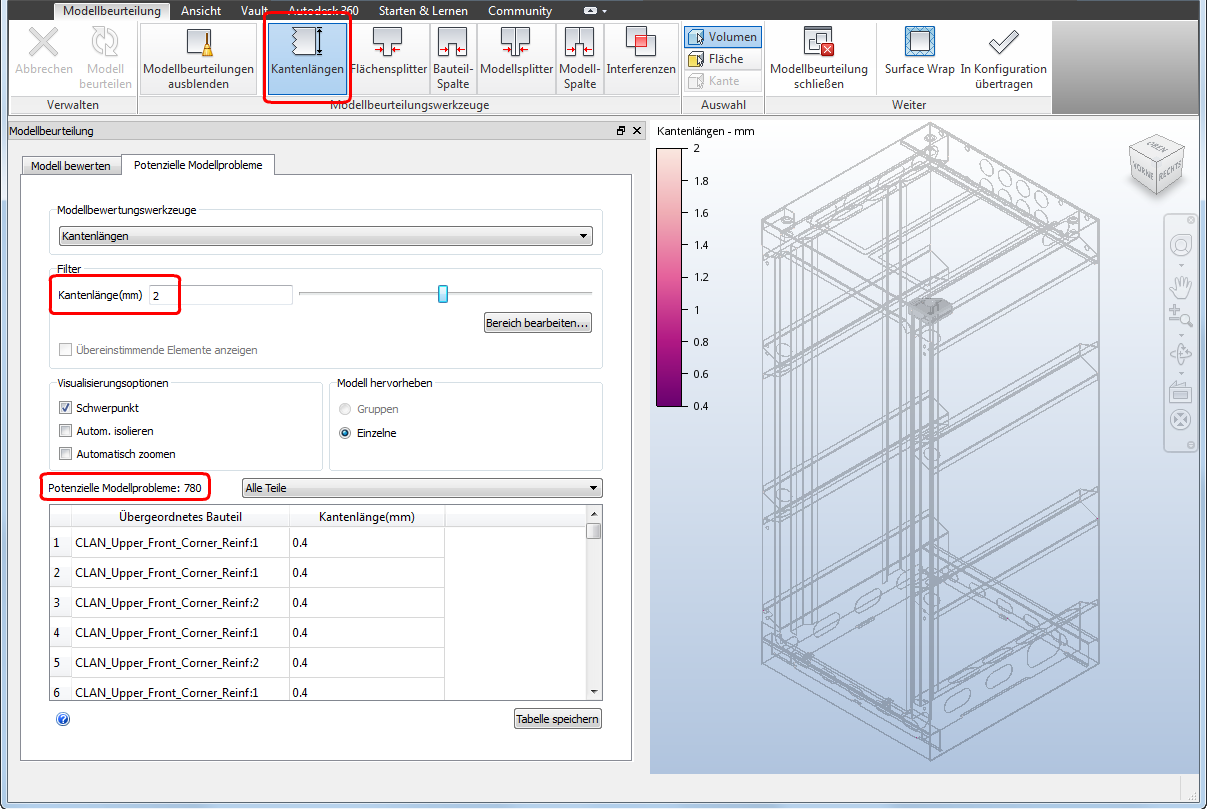Expand the ribbon minimize options arrow
The height and width of the screenshot is (809, 1208).
tap(605, 11)
